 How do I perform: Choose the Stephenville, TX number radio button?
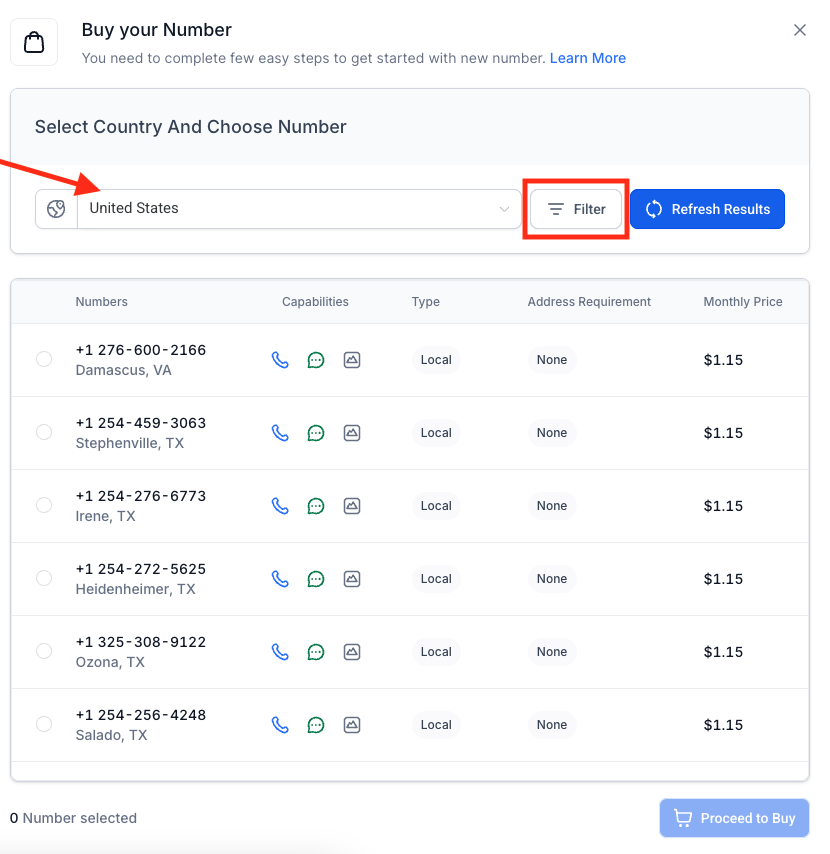pyautogui.click(x=44, y=432)
